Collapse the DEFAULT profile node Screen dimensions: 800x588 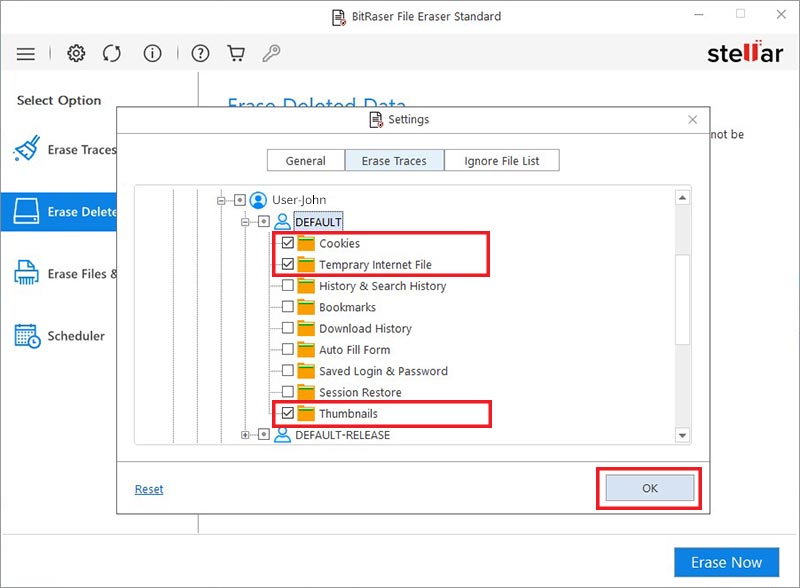point(246,222)
